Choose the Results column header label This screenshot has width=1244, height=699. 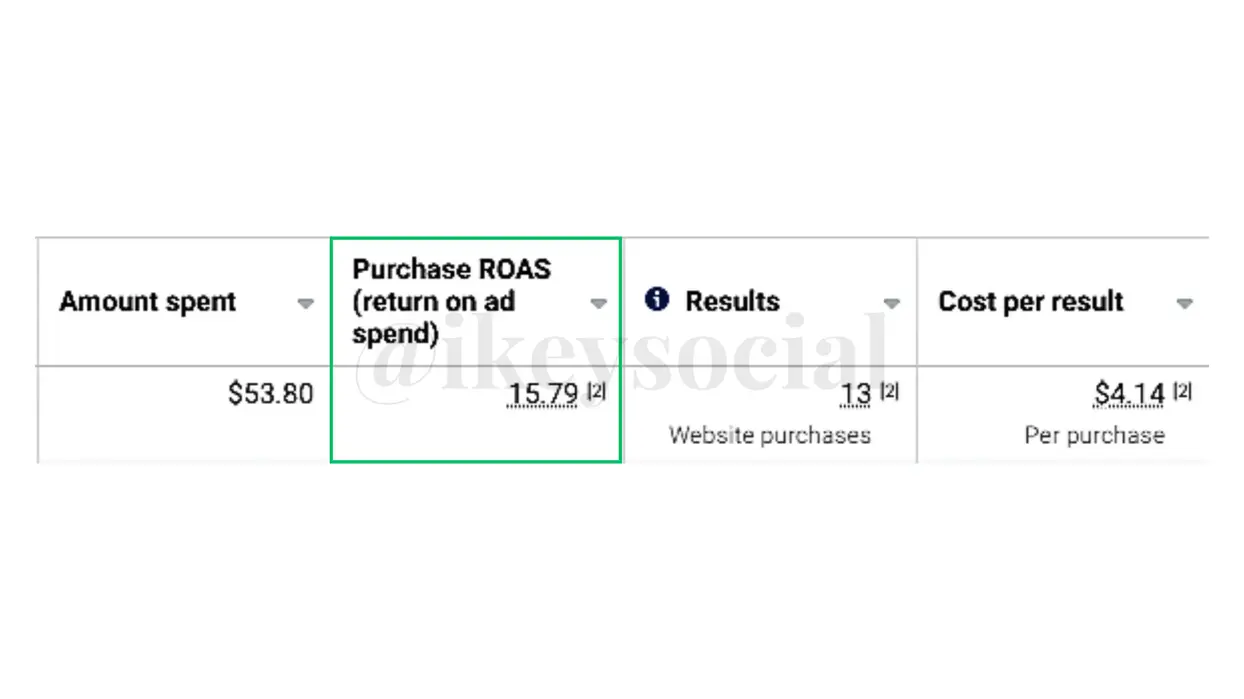tap(732, 301)
